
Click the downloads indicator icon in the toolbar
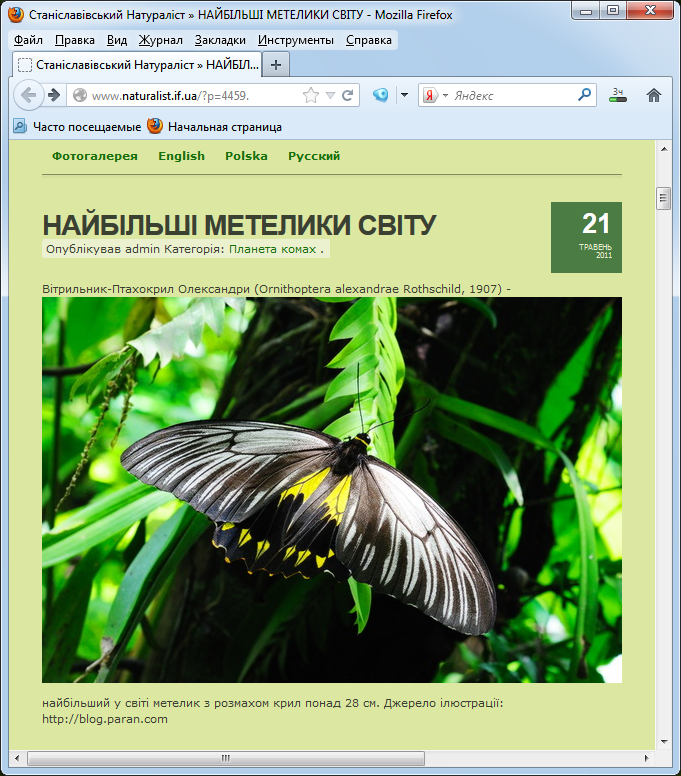(618, 95)
